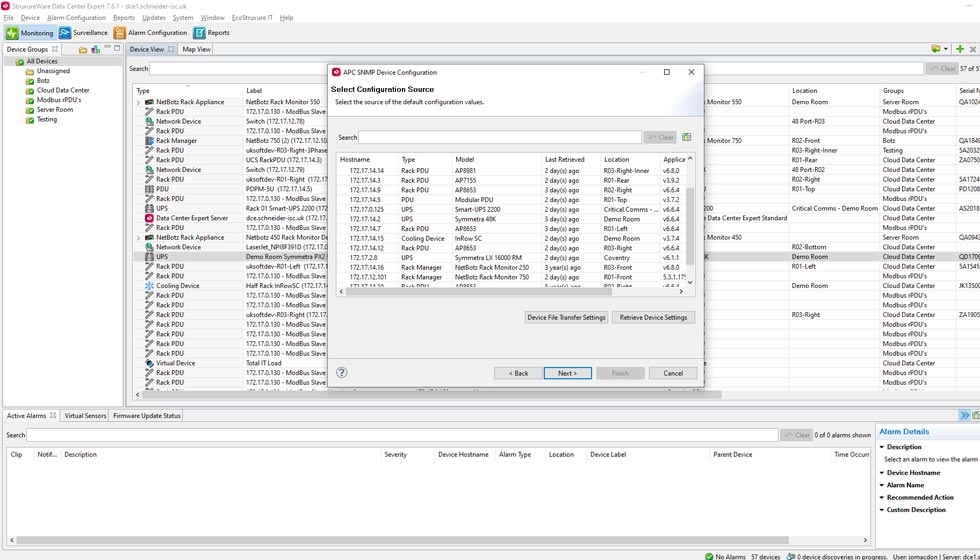
Task: Click the new device group folder icon
Action: [x=82, y=49]
